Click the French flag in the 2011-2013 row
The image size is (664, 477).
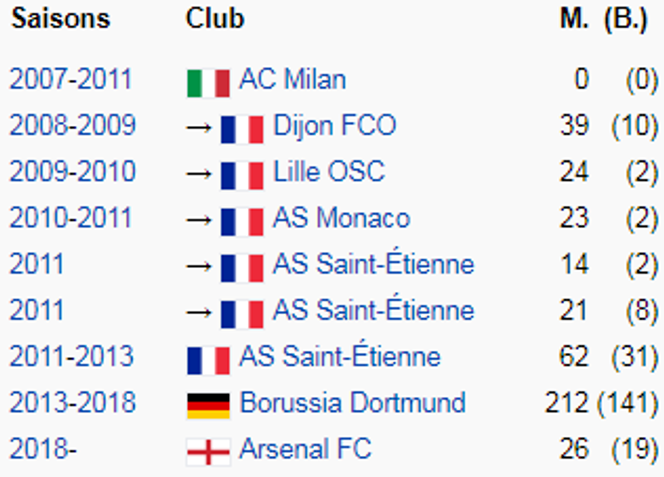[208, 360]
